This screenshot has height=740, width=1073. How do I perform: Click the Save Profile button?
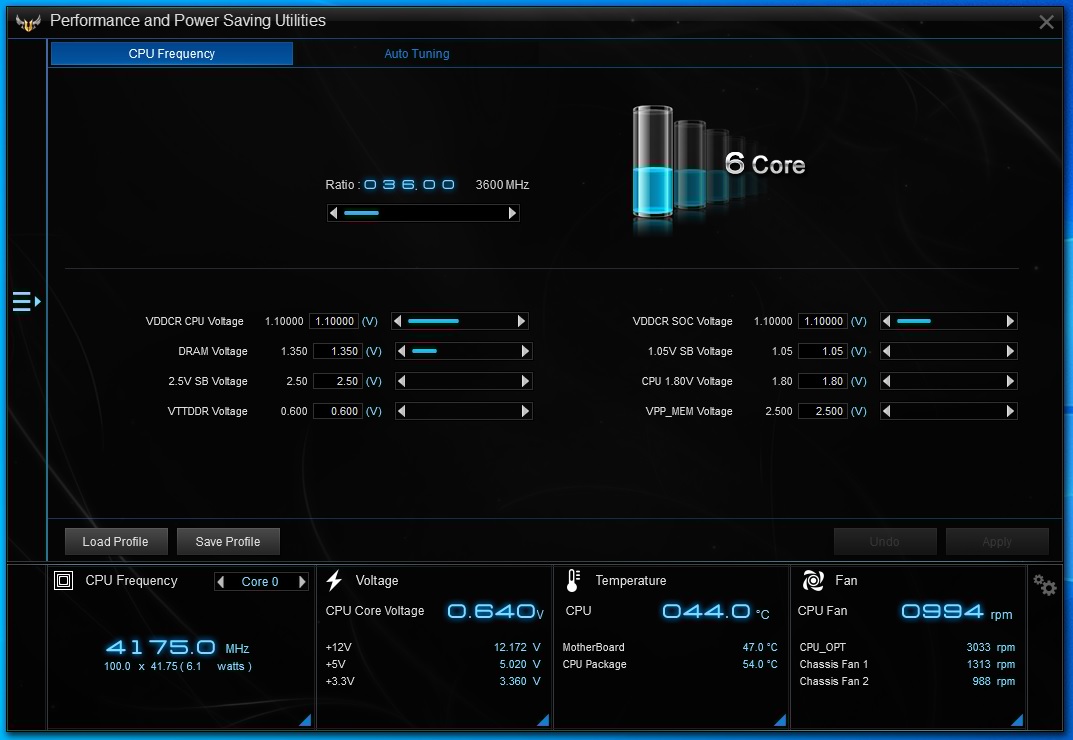(228, 542)
